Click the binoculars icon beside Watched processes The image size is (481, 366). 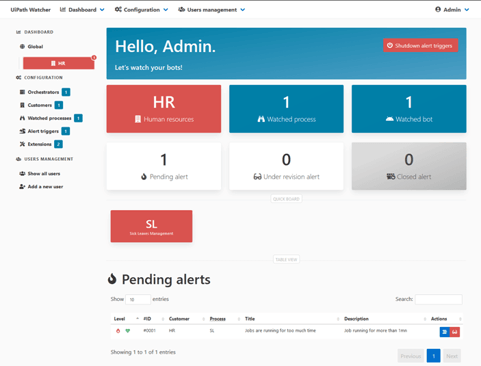pyautogui.click(x=22, y=118)
